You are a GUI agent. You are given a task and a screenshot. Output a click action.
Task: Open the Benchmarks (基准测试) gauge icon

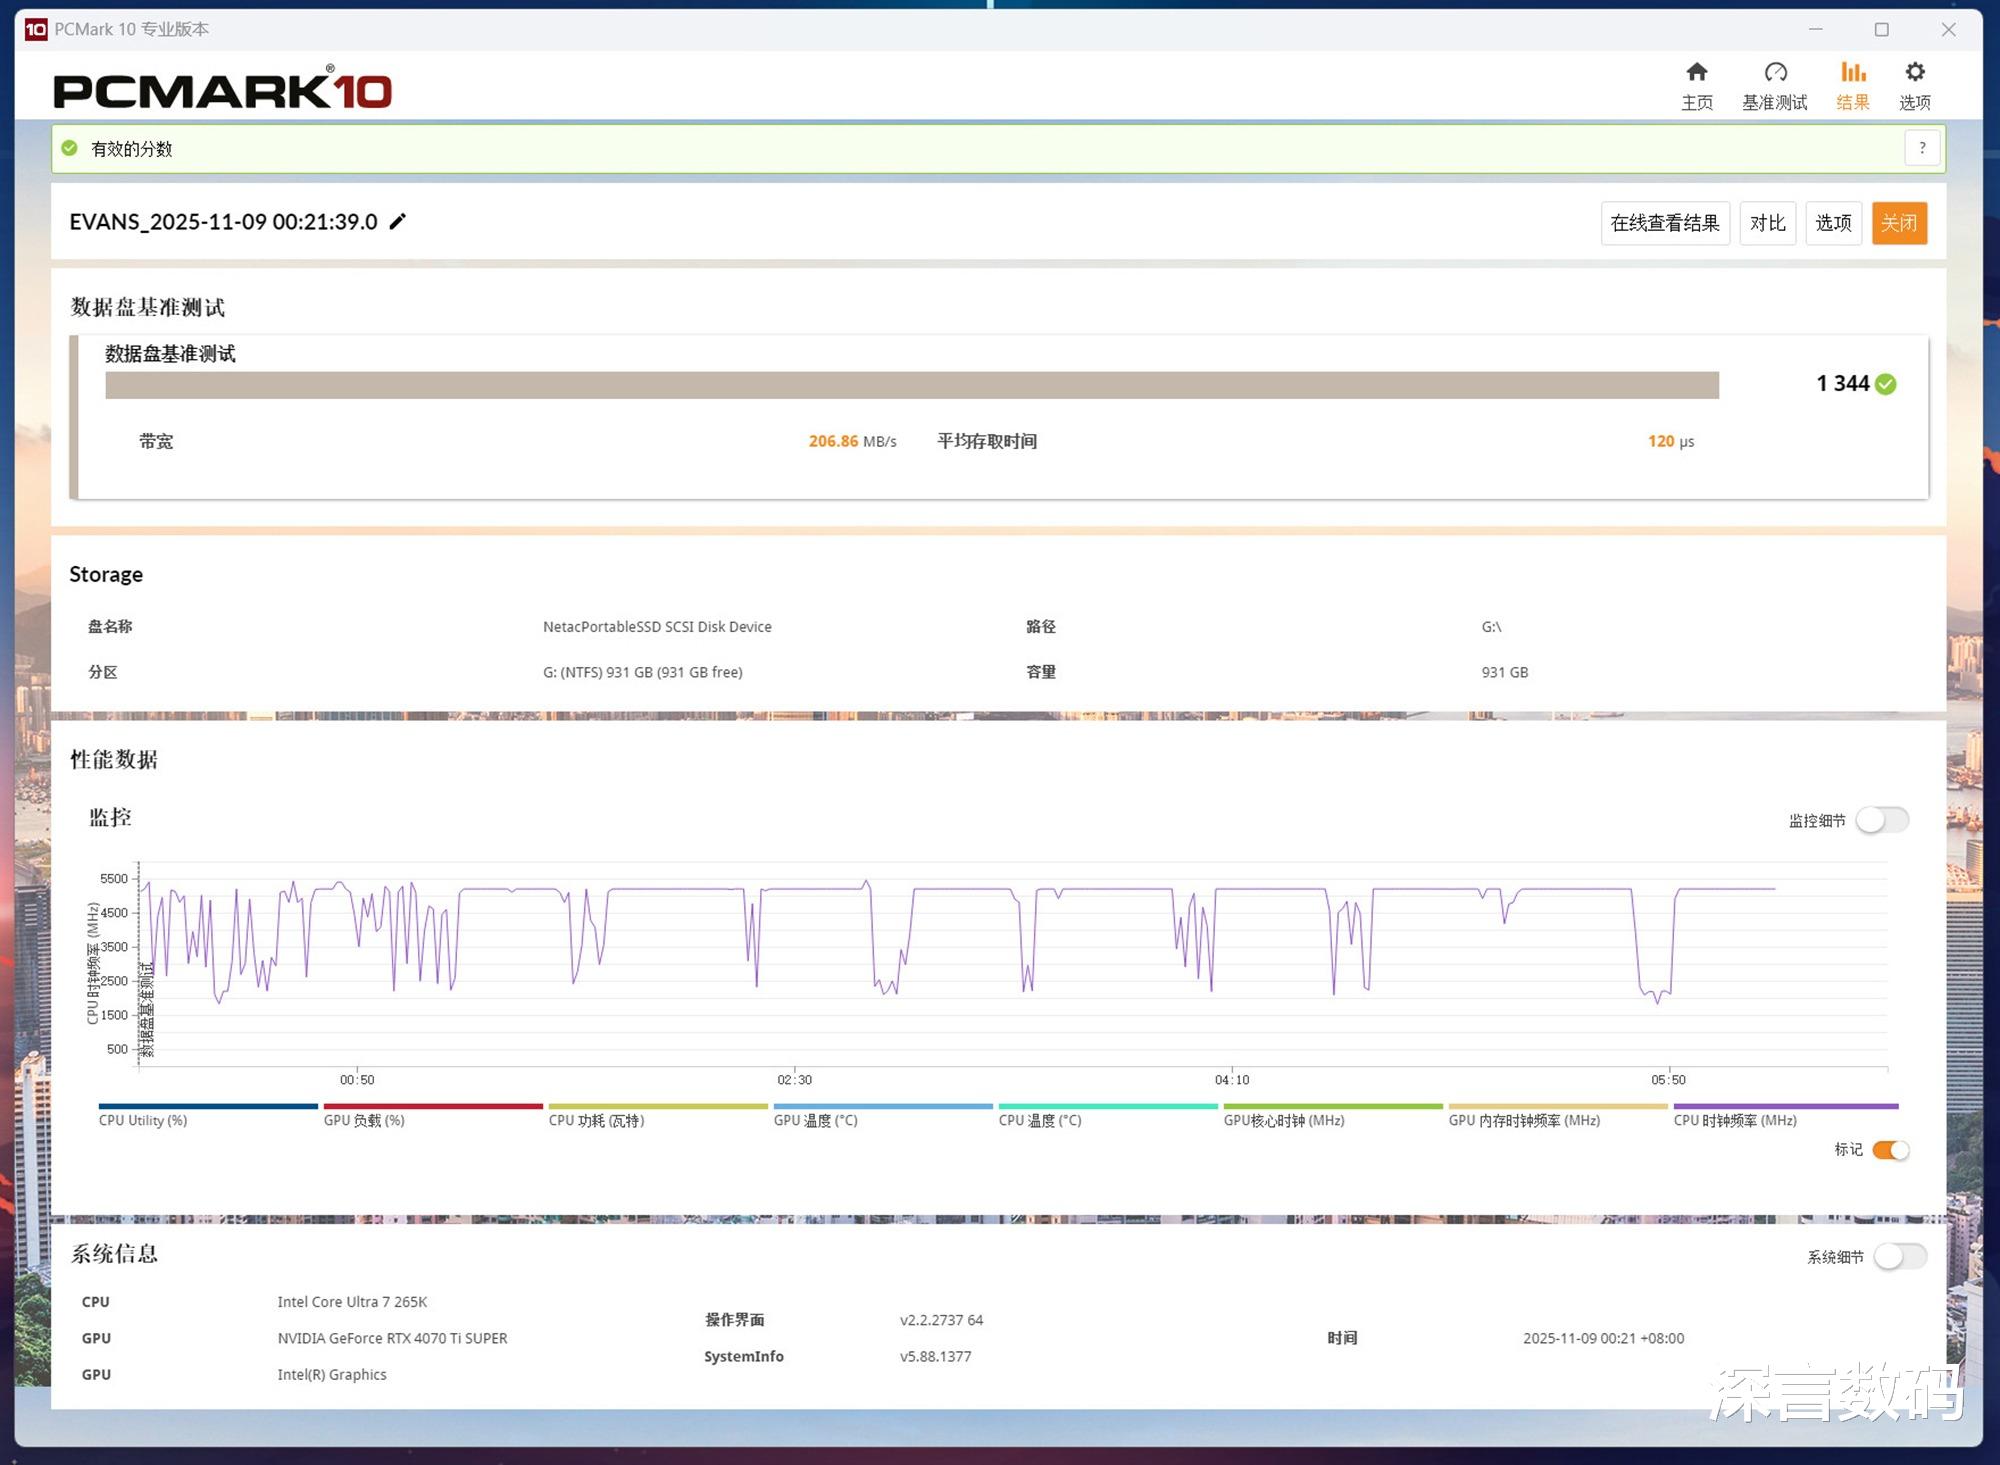1775,73
